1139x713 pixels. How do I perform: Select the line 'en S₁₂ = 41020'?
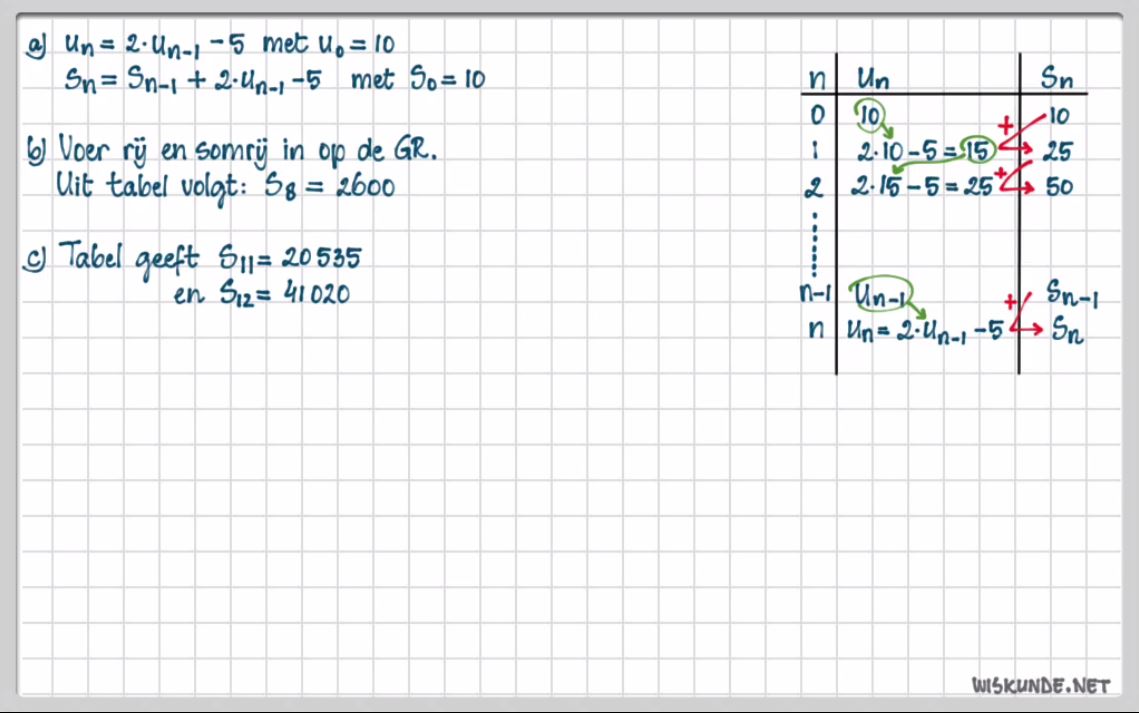(x=262, y=294)
